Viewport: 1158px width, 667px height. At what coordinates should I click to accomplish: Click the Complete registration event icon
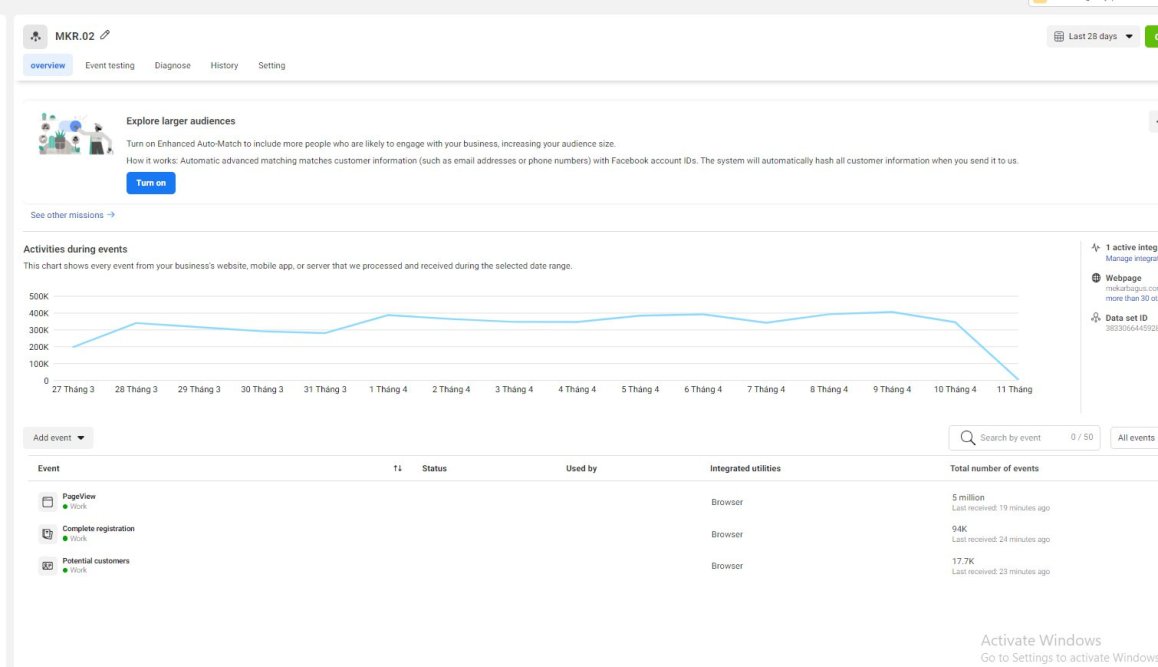47,533
